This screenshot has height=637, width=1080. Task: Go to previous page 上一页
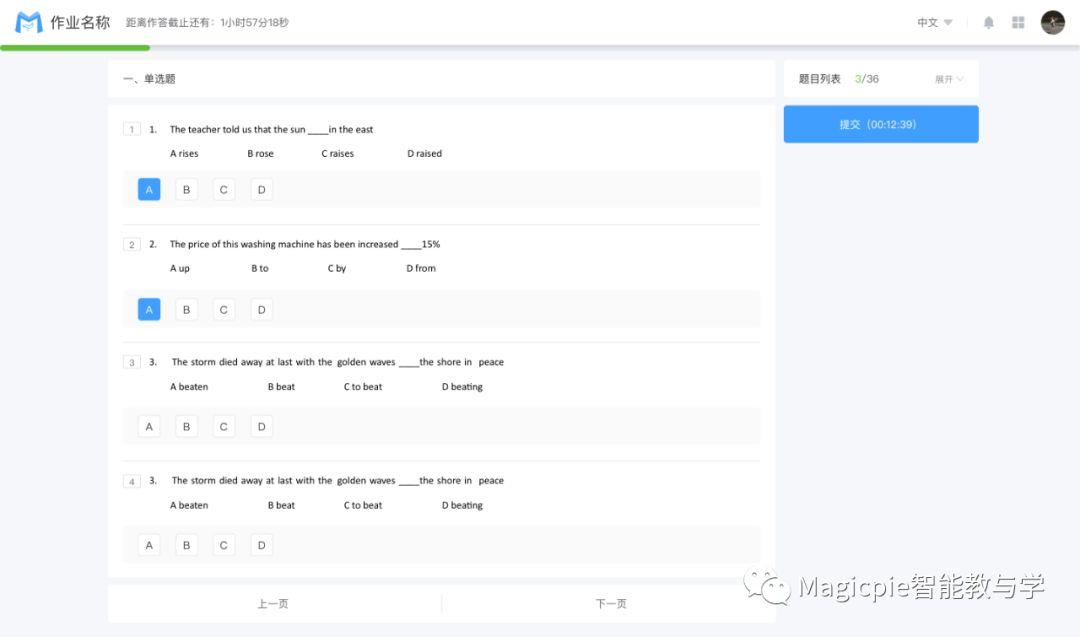[x=273, y=603]
